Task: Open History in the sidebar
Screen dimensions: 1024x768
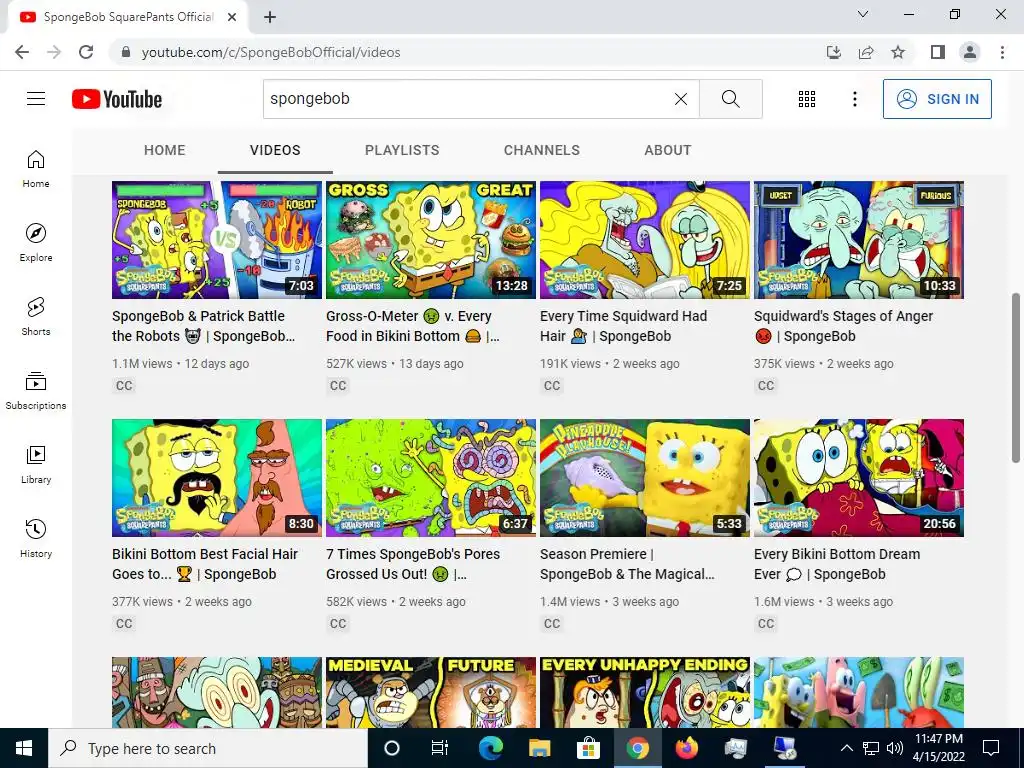Action: click(36, 539)
